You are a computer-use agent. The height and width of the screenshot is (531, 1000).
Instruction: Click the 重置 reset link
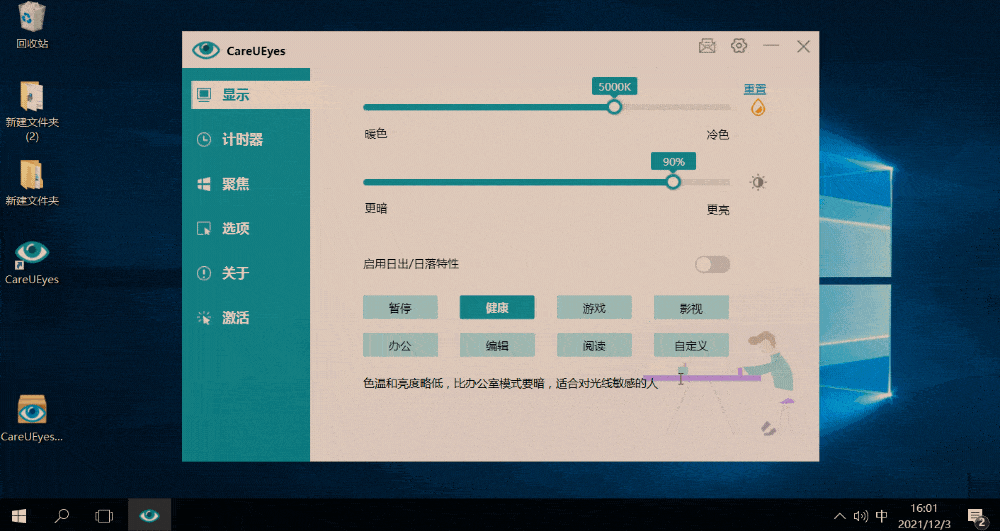(x=755, y=89)
